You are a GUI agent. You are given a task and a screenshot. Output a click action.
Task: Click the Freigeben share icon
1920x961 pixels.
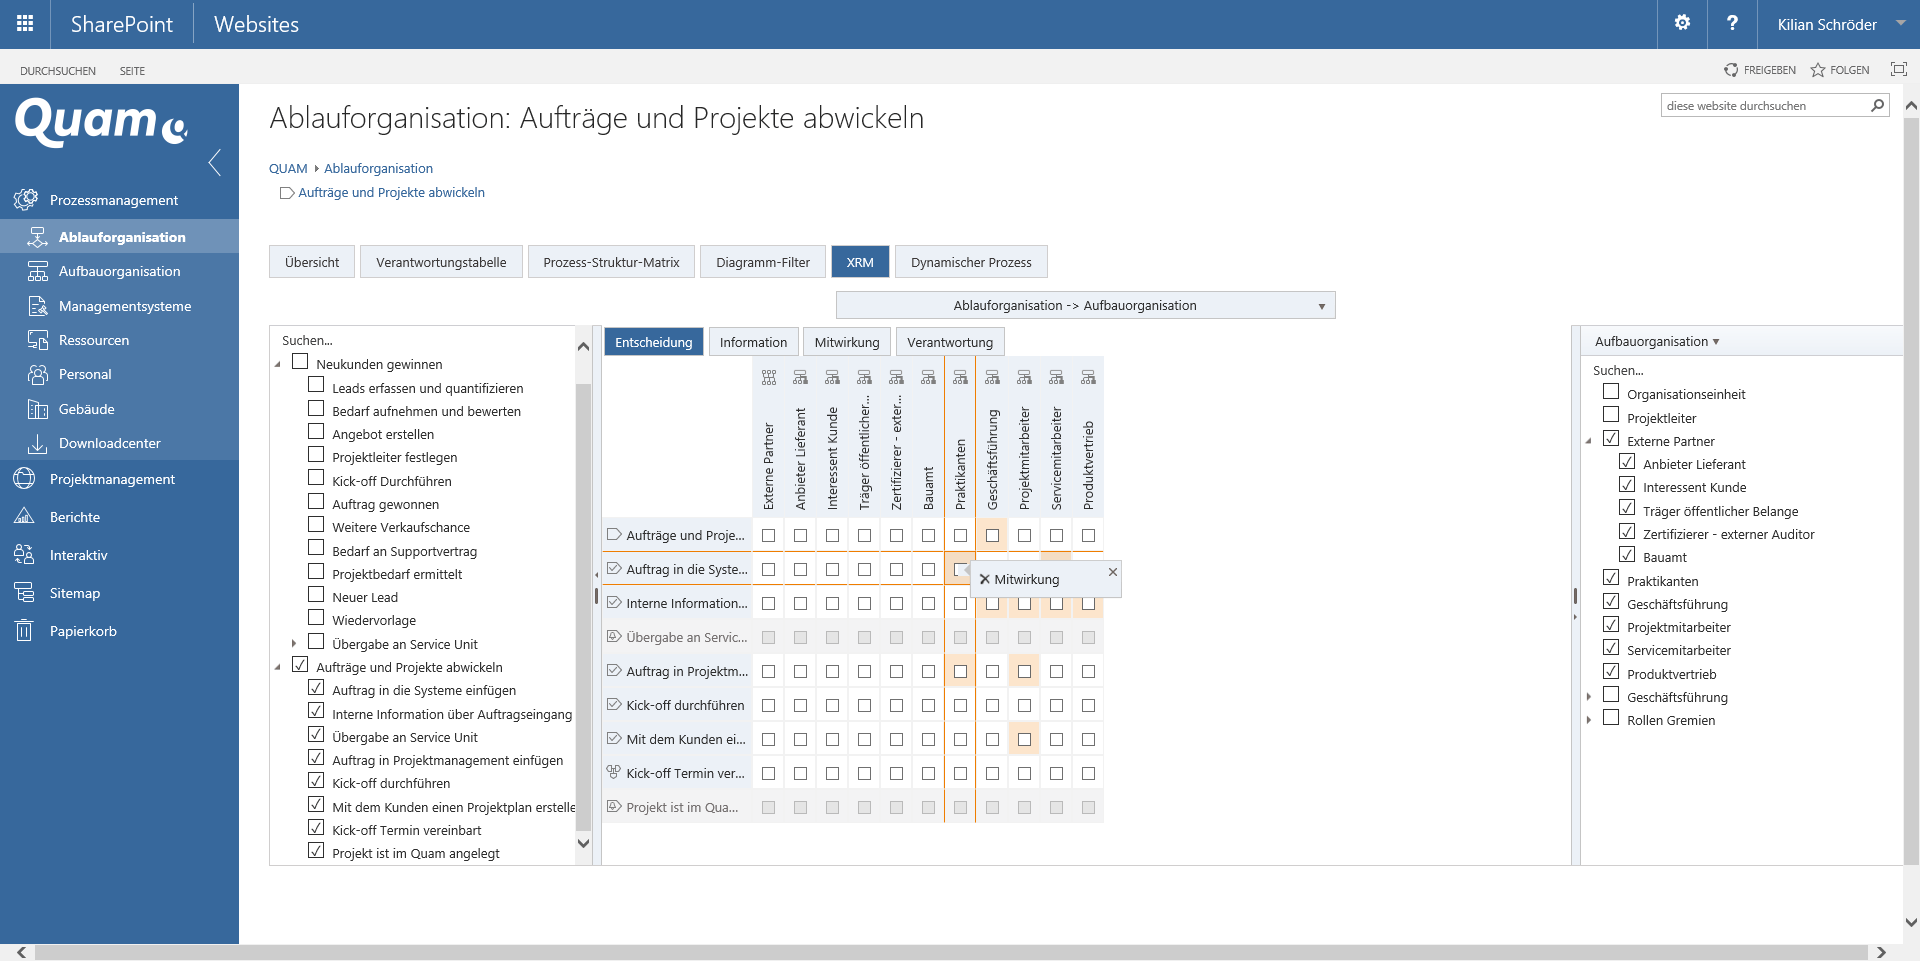click(x=1731, y=70)
